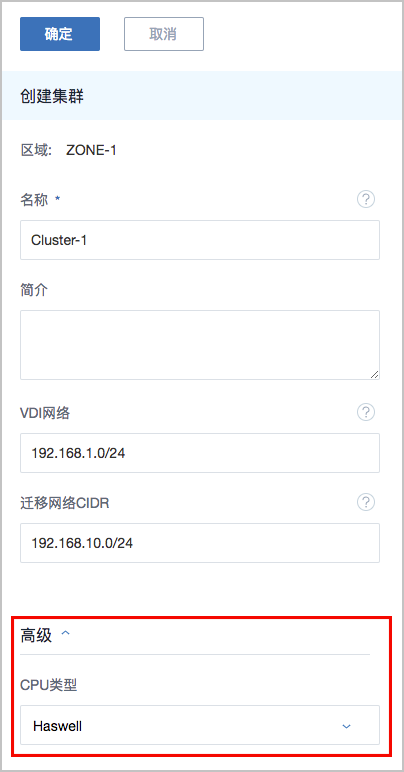Click the 简介 field label

click(x=34, y=290)
